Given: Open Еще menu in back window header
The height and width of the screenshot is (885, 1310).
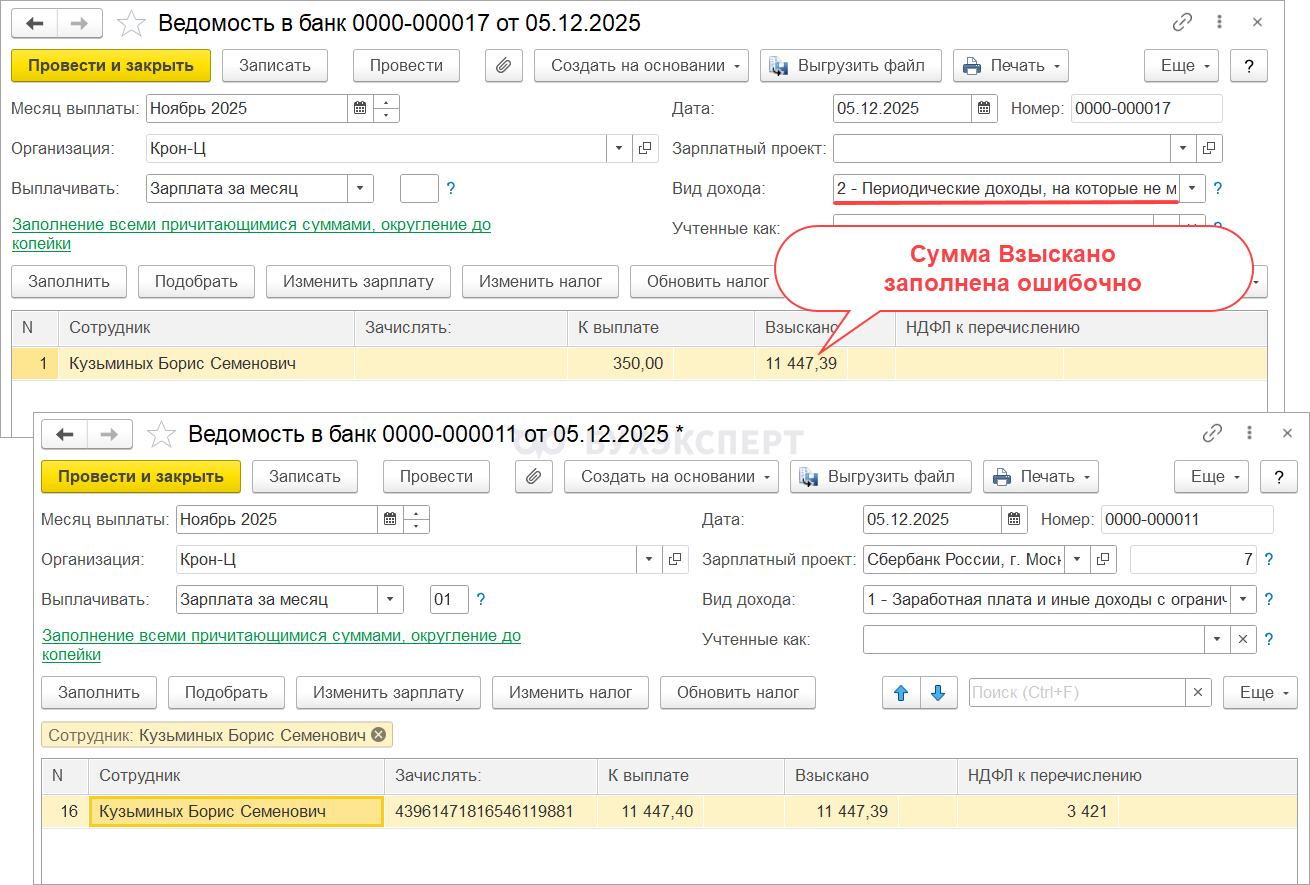Looking at the screenshot, I should point(1181,65).
